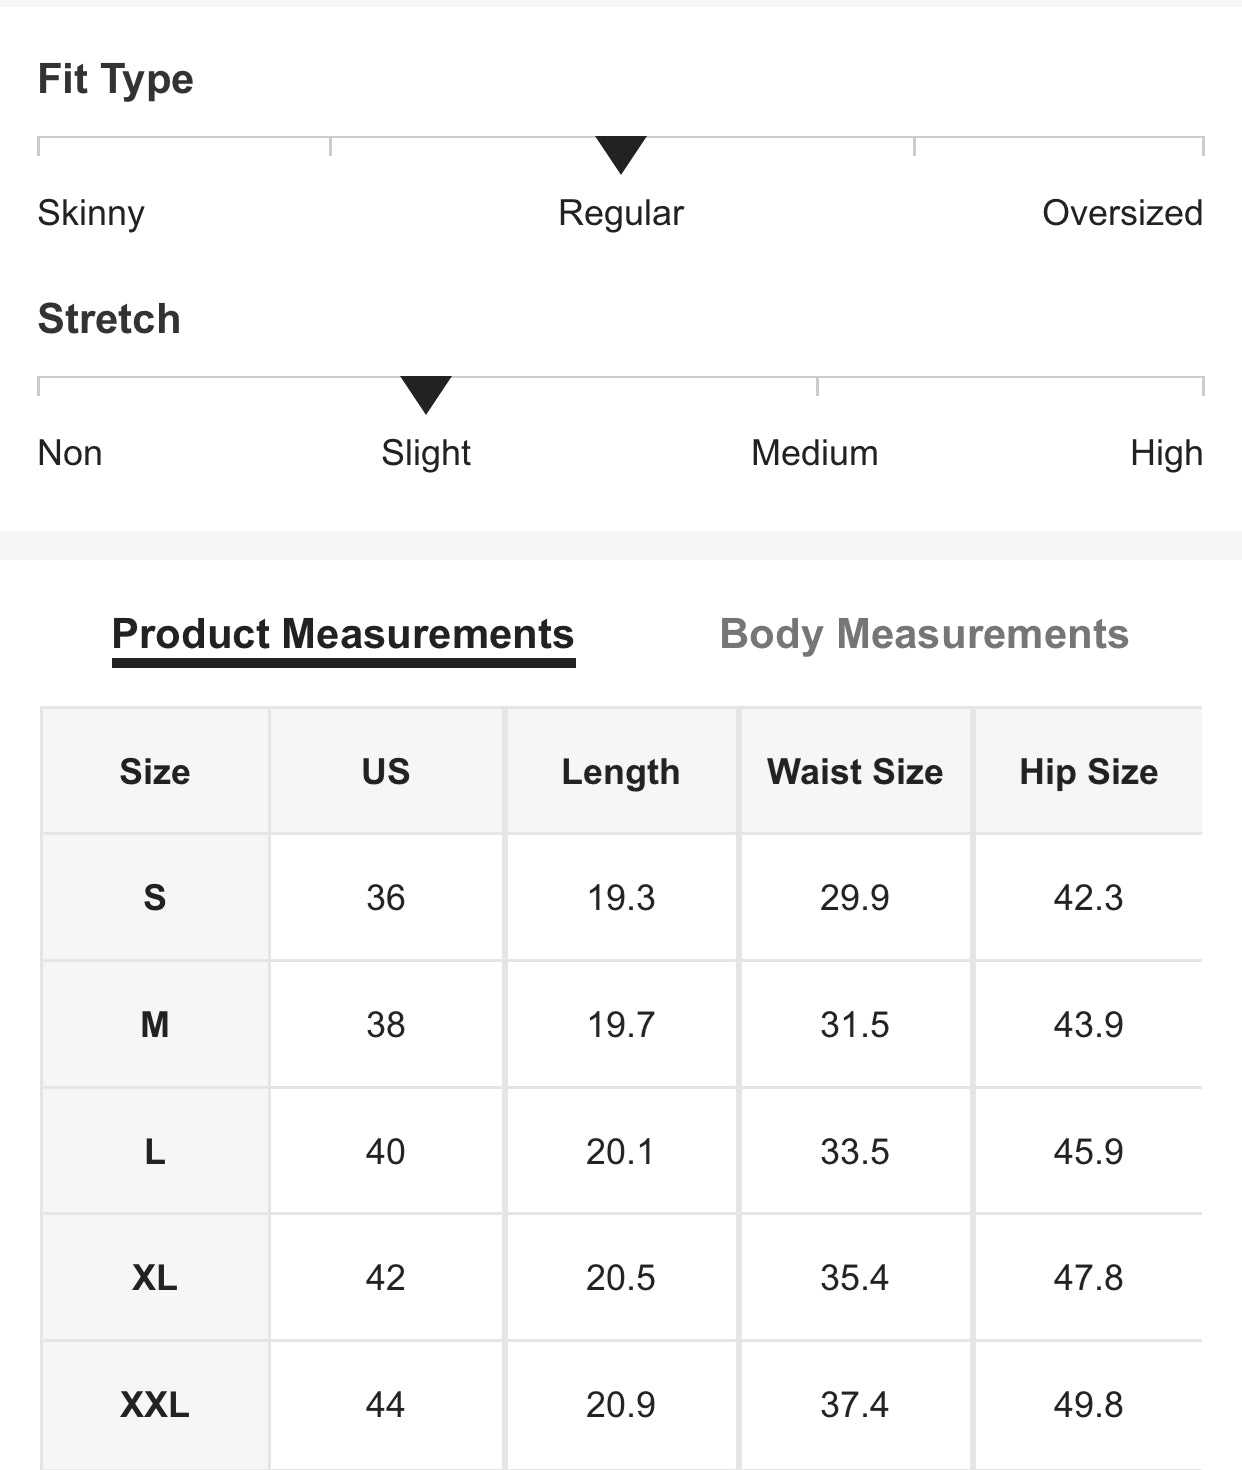Viewport: 1242px width, 1470px height.
Task: Click the Fit Type triangle marker
Action: tap(621, 154)
